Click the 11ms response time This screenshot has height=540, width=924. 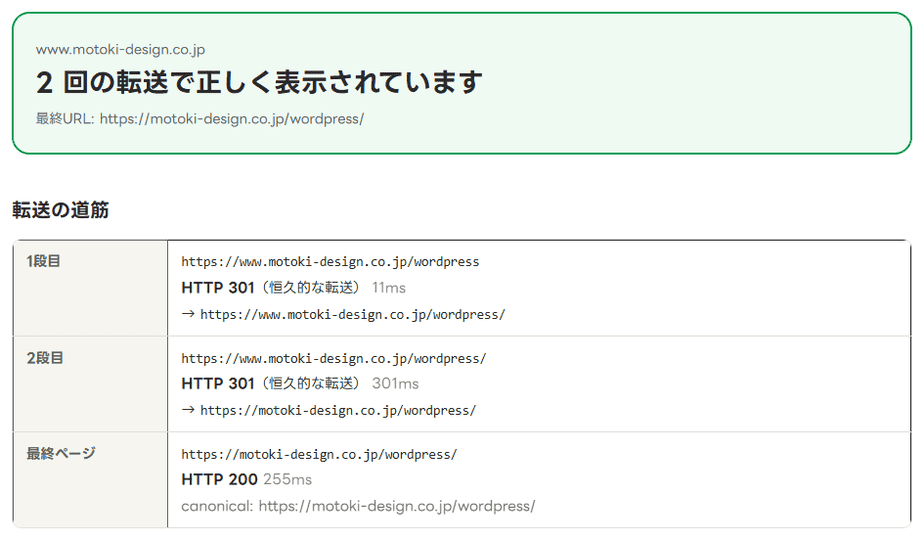(x=389, y=288)
